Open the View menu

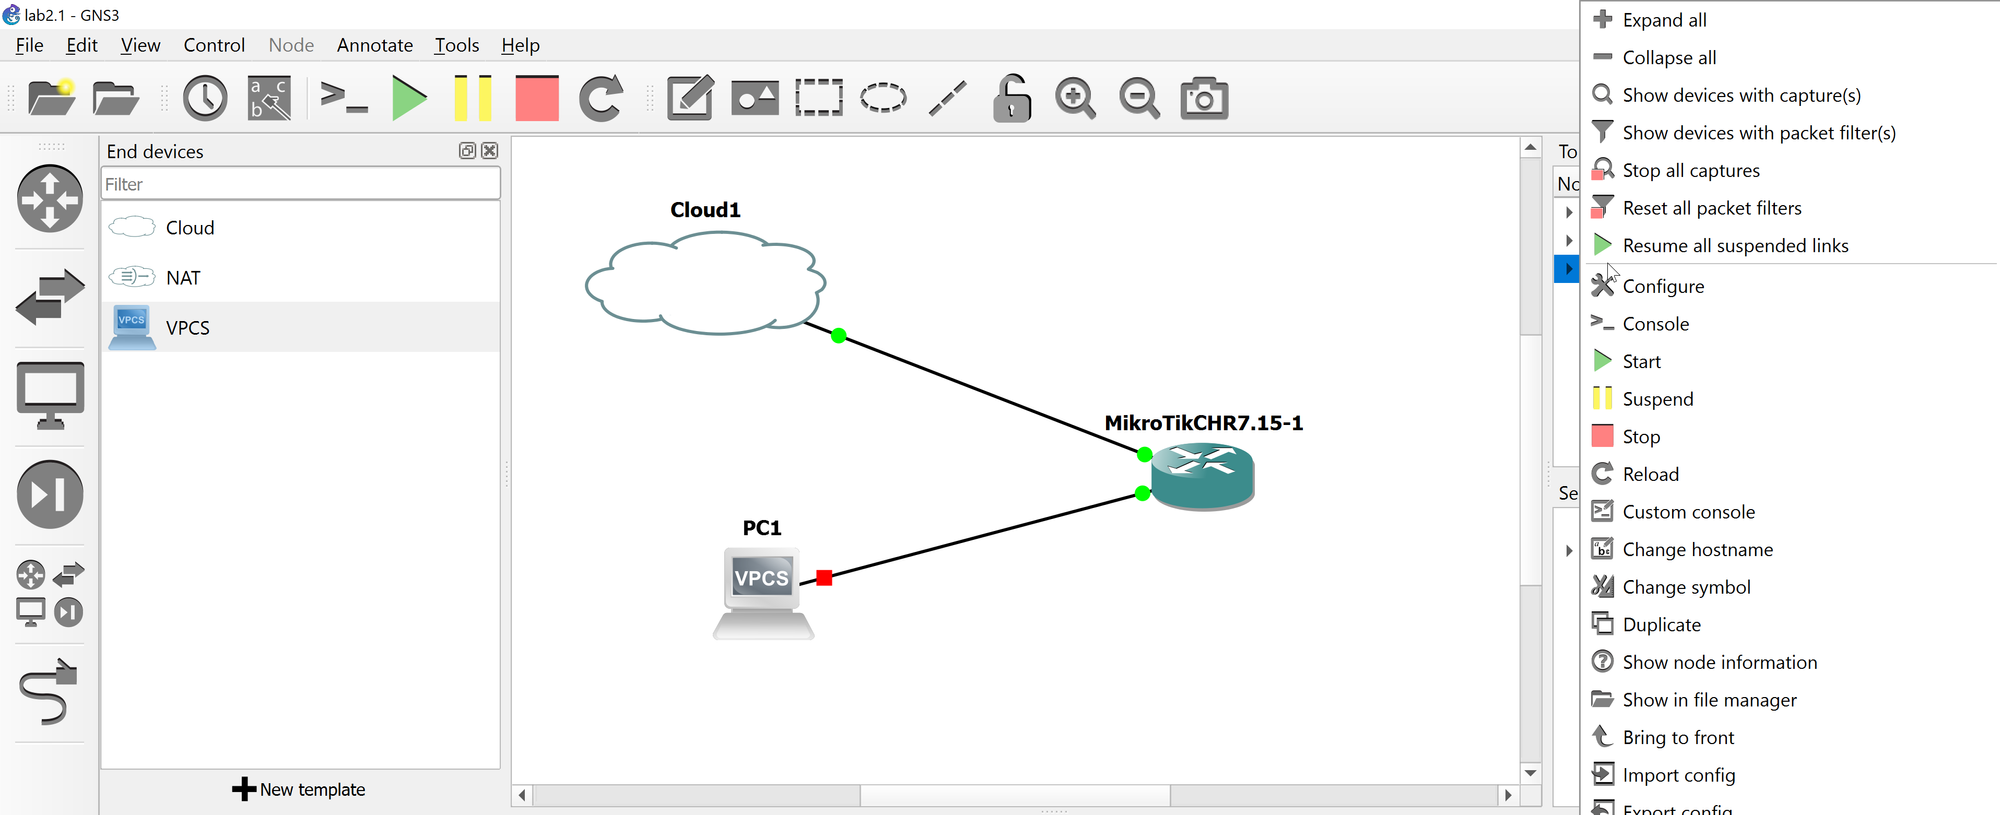coord(140,45)
